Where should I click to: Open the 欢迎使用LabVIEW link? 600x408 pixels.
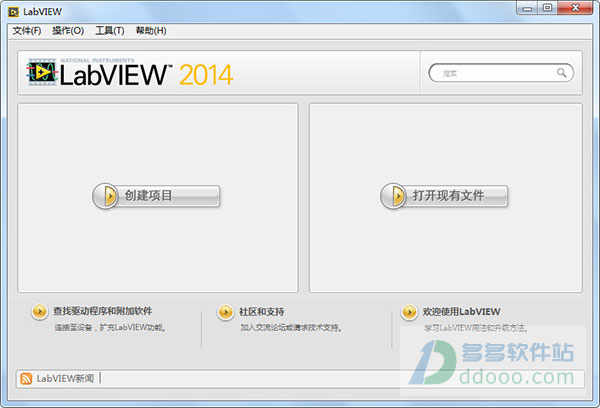click(x=461, y=312)
